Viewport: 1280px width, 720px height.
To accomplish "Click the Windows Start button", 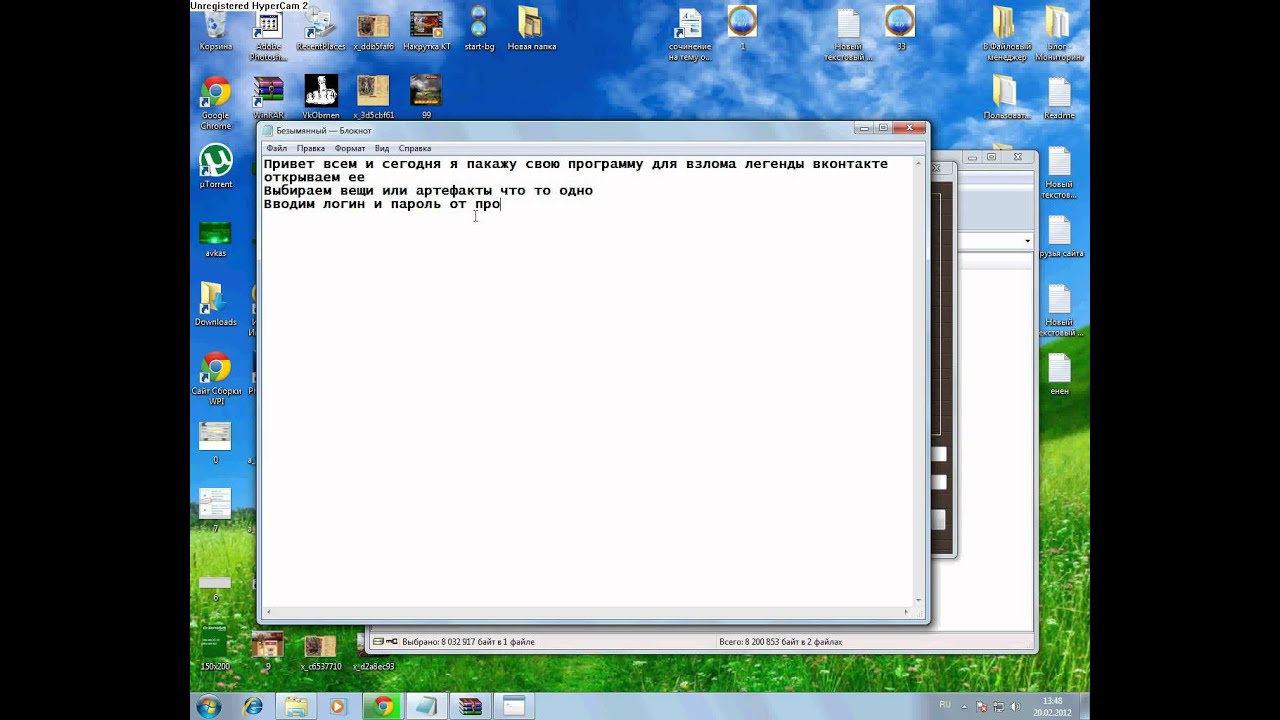I will click(x=209, y=706).
